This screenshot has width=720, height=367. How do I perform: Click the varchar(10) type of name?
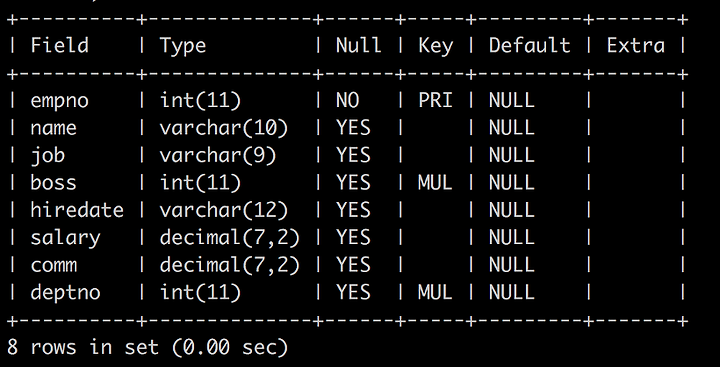[224, 128]
